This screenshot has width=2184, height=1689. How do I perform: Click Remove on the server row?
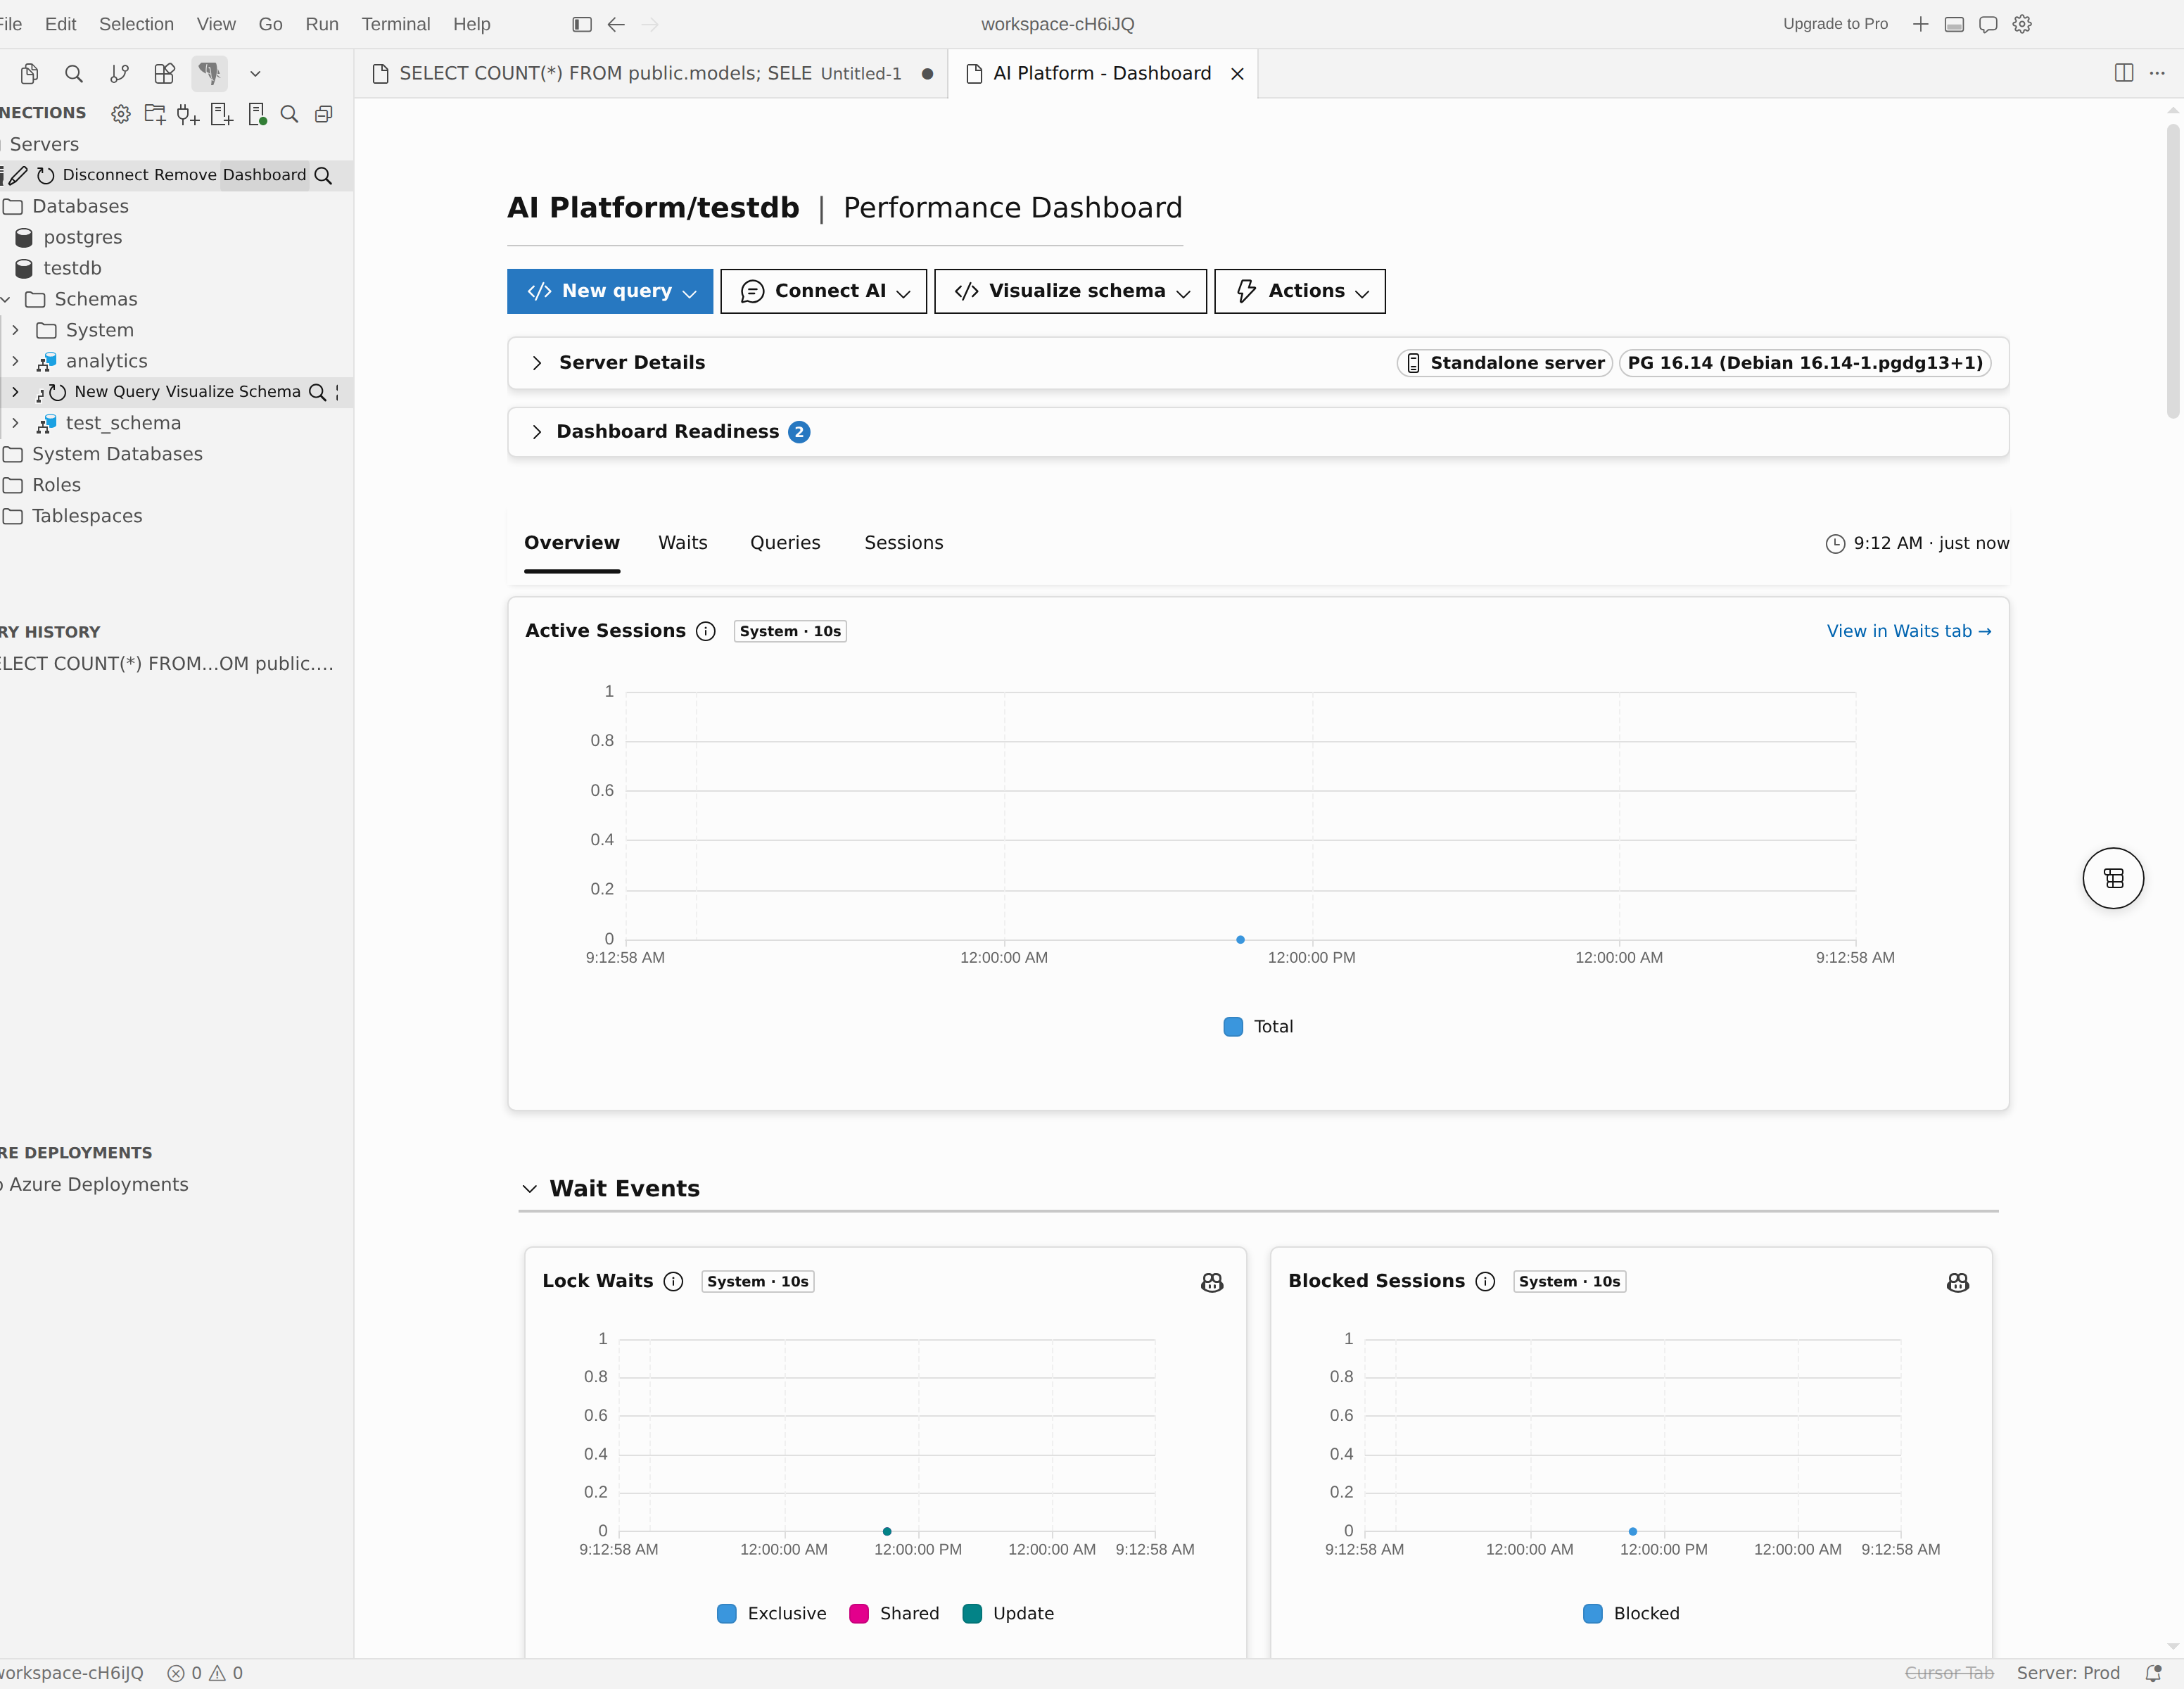185,175
